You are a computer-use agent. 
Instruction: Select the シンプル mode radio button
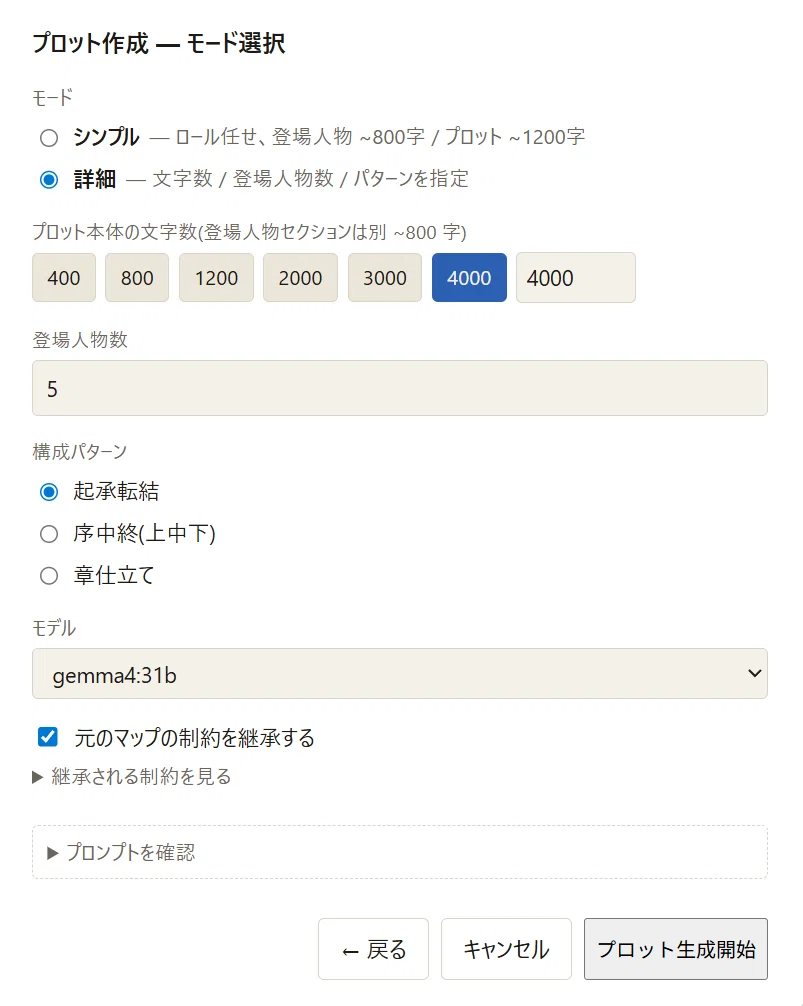tap(49, 138)
